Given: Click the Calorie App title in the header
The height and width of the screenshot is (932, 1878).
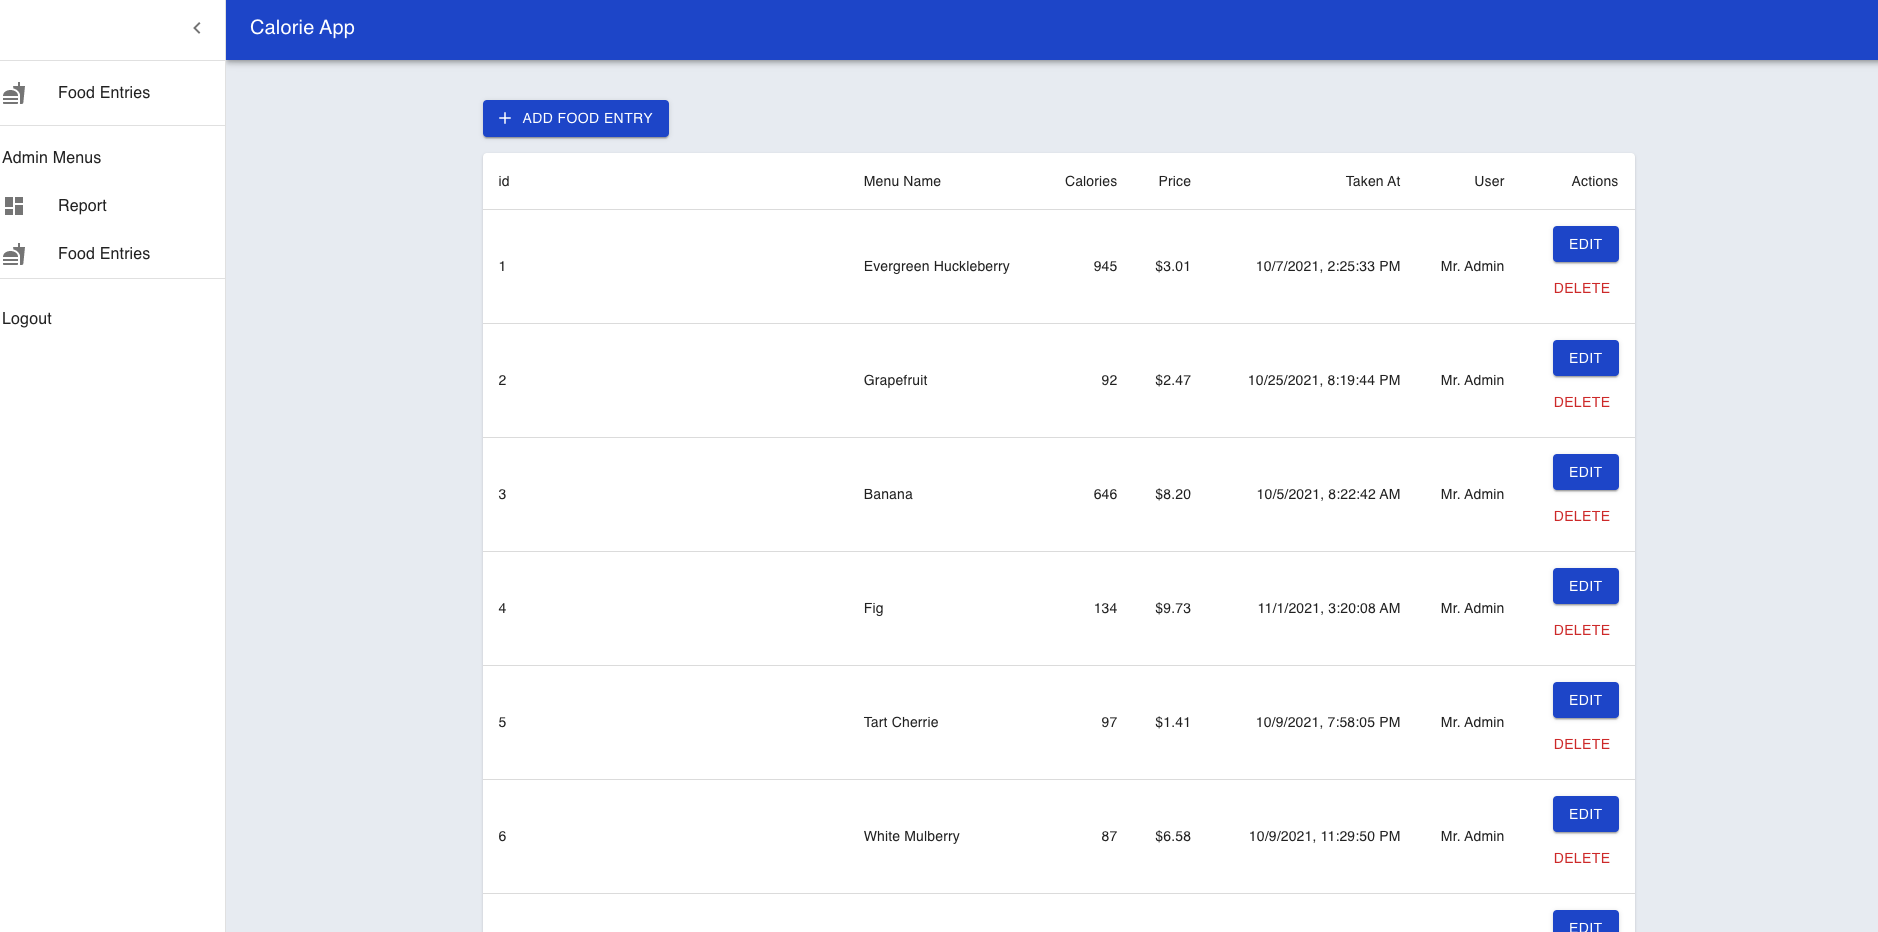Looking at the screenshot, I should 301,27.
